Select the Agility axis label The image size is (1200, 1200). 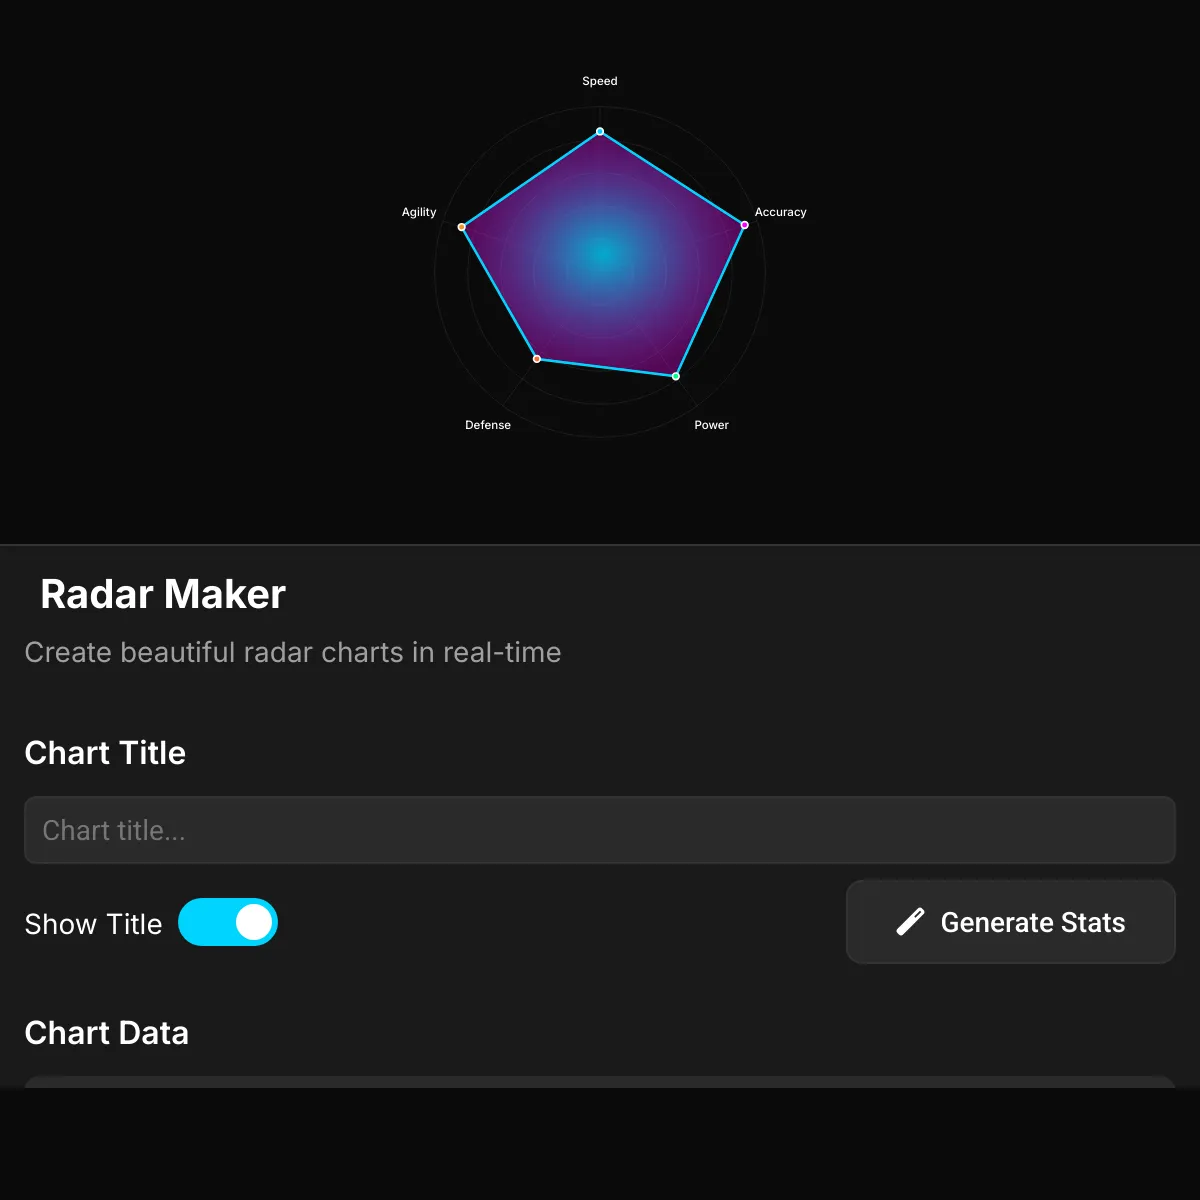coord(419,212)
